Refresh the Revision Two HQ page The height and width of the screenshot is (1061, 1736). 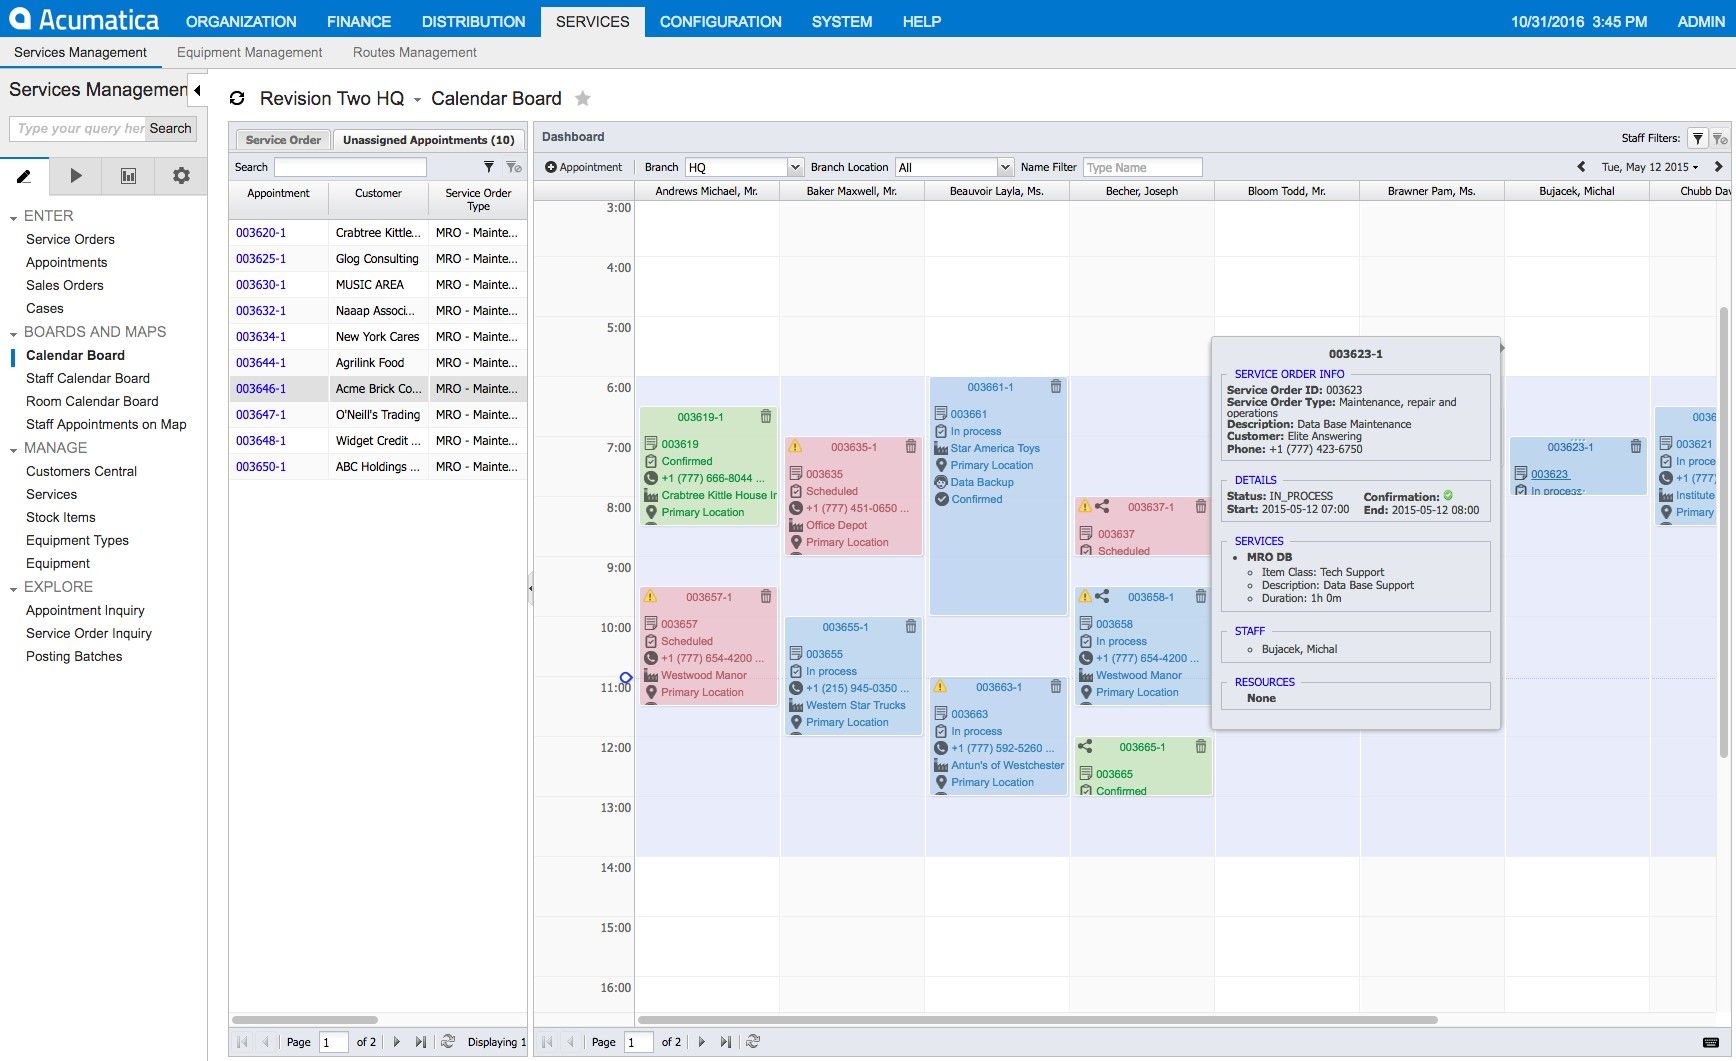point(237,98)
